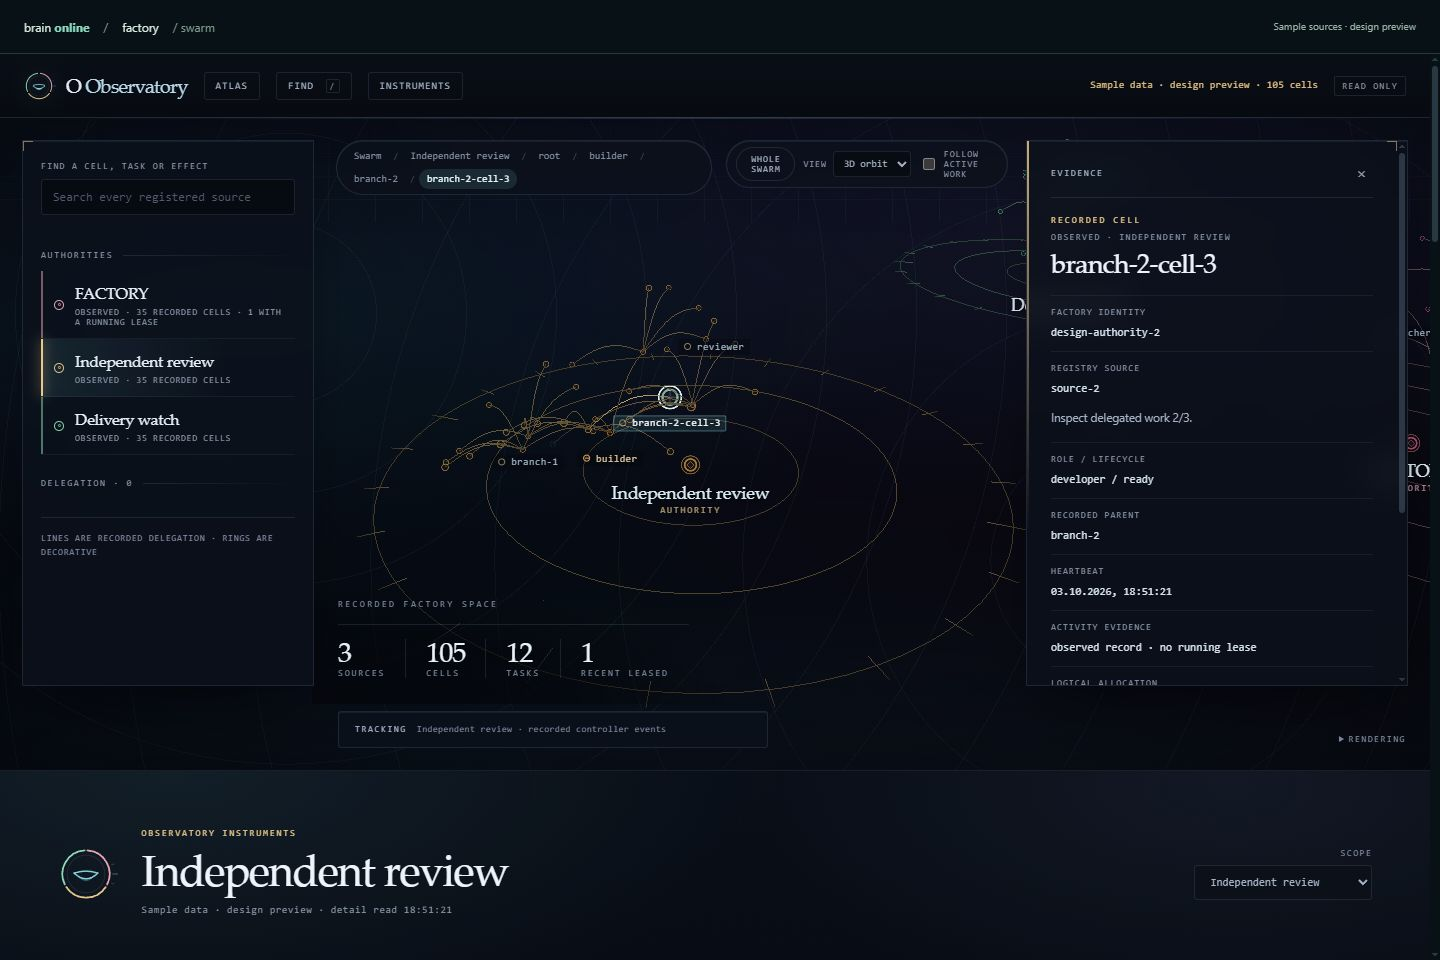Open the Scope dropdown showing Independent review
Screen dimensions: 1440x960
point(1282,882)
